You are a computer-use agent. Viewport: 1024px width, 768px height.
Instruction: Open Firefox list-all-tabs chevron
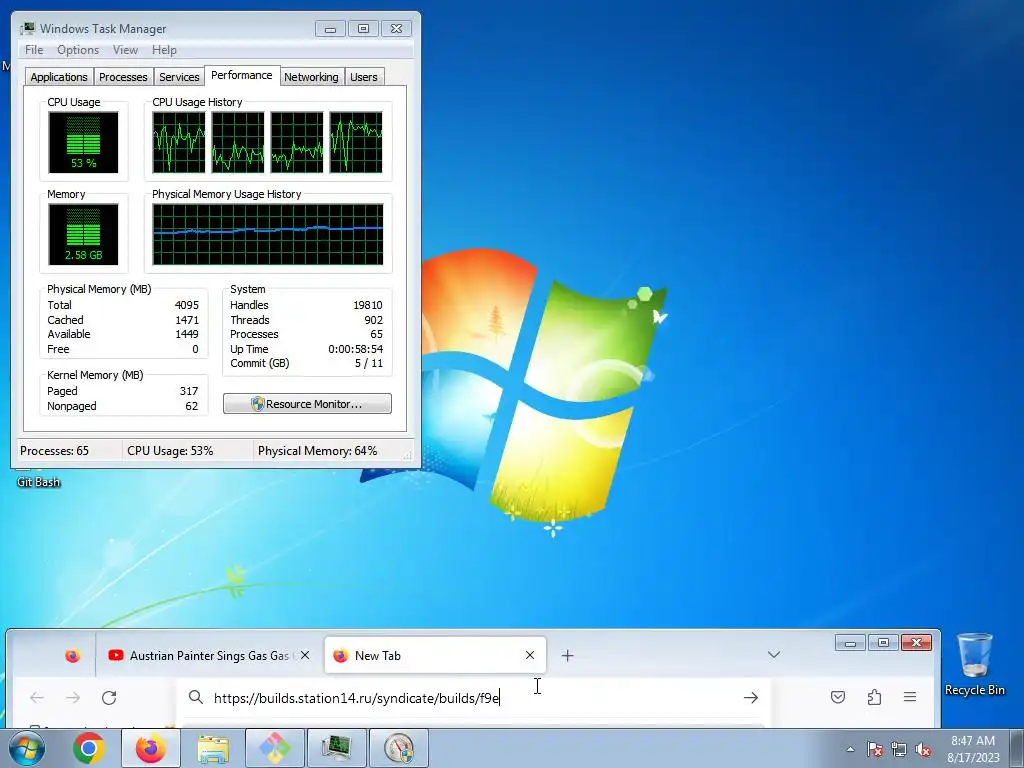pos(774,654)
